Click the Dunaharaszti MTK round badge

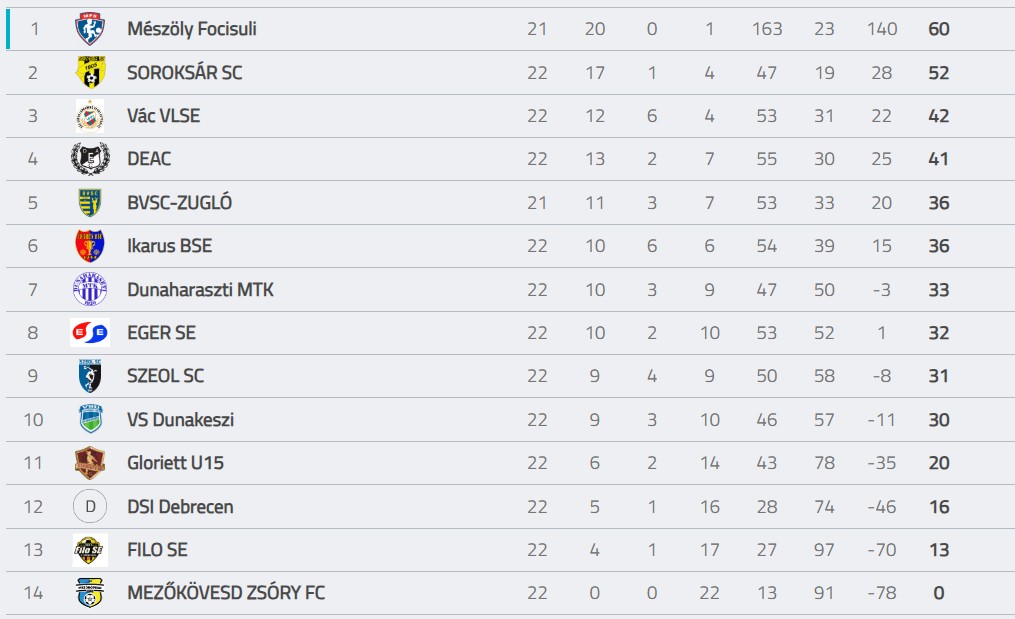90,289
